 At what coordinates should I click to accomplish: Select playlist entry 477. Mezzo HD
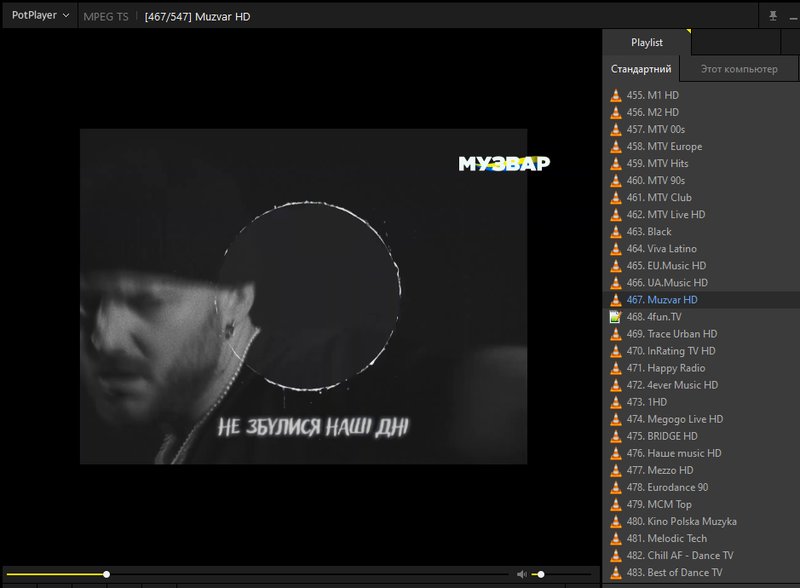pos(701,470)
